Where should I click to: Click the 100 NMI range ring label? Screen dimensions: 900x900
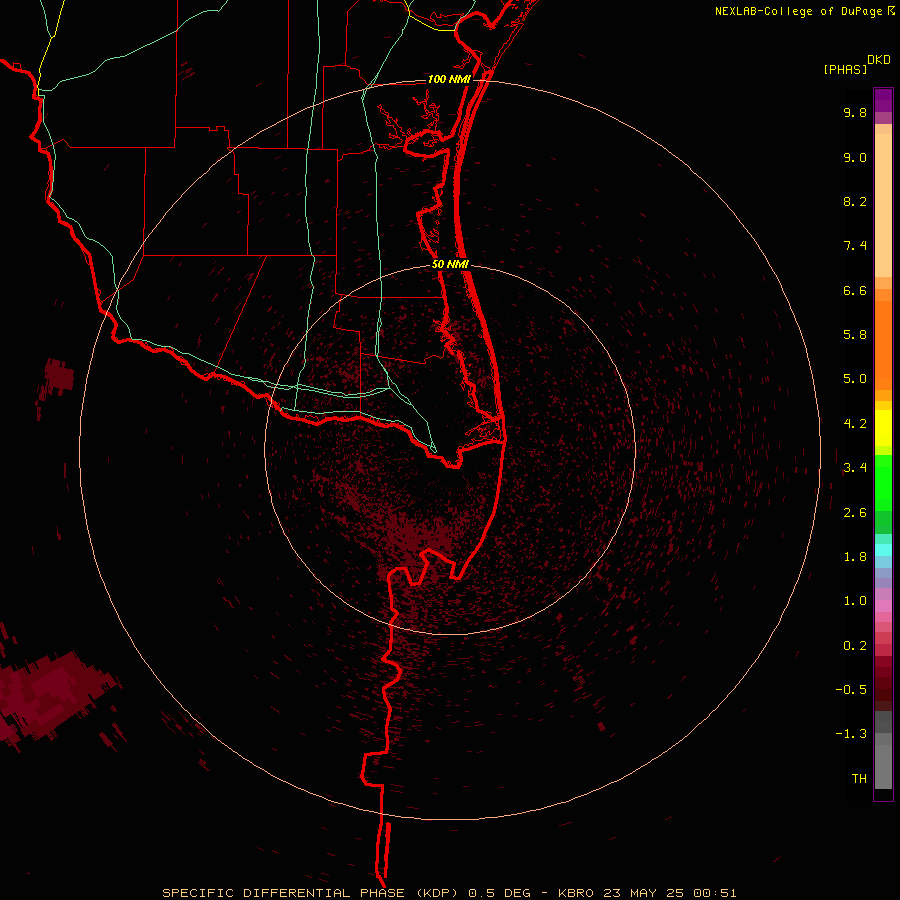(x=449, y=79)
